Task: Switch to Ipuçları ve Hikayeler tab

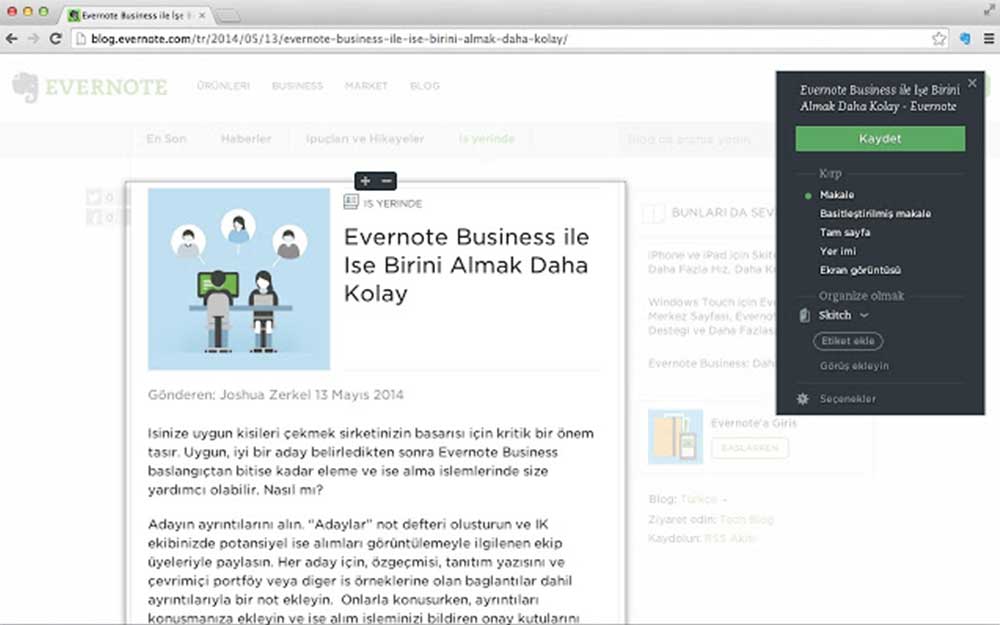Action: point(365,138)
